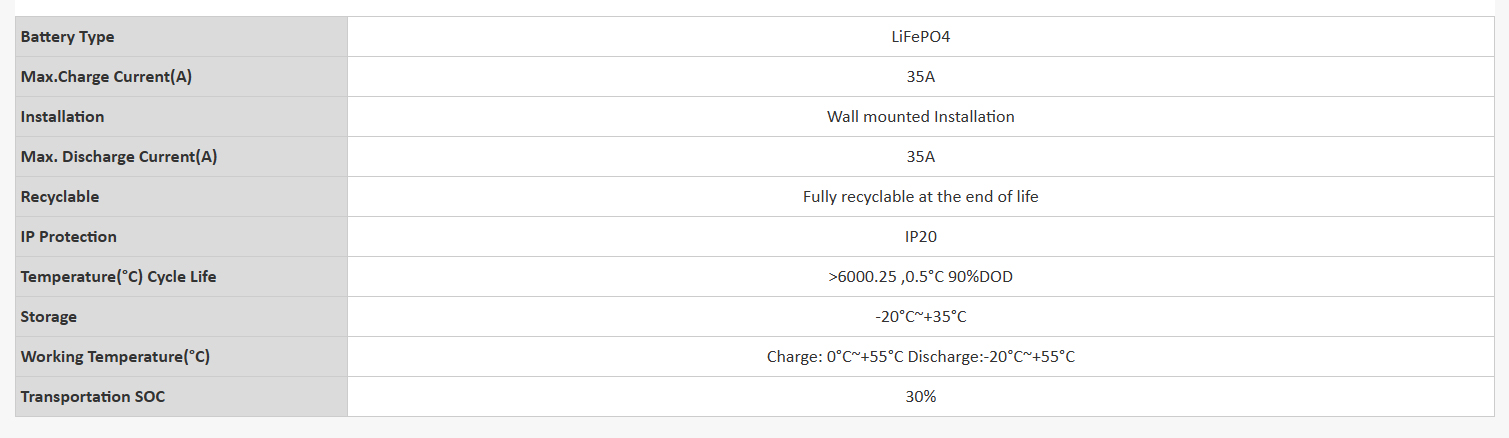Click the Working Temperature(°C) label

(115, 357)
